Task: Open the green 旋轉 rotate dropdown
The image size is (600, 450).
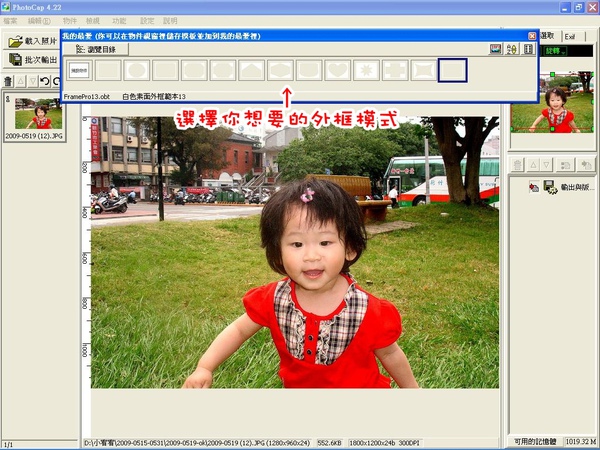Action: pos(554,51)
